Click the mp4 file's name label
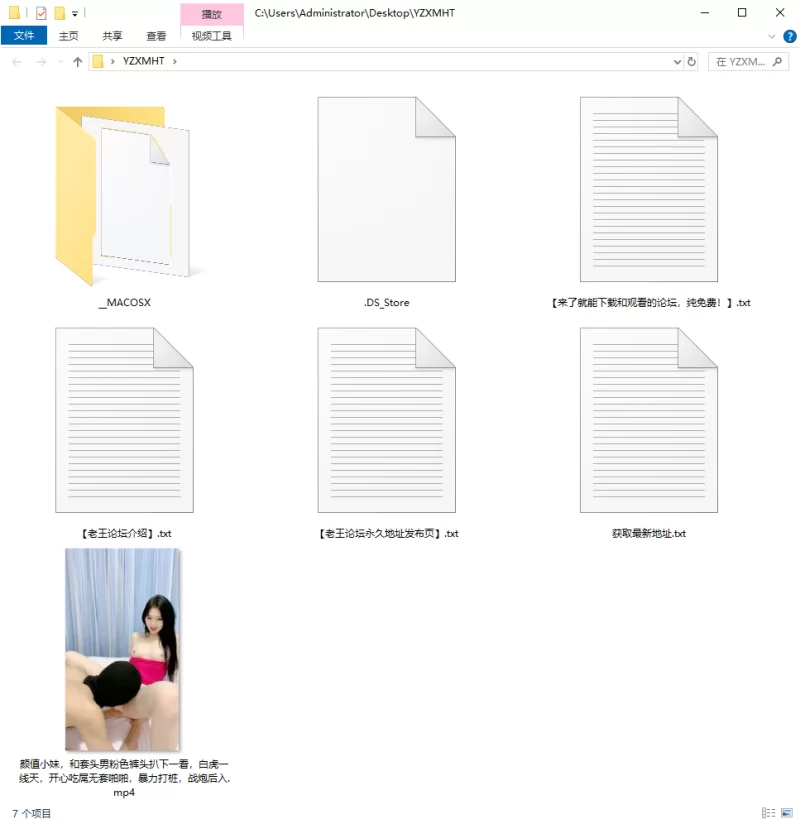The width and height of the screenshot is (800, 824). 125,778
